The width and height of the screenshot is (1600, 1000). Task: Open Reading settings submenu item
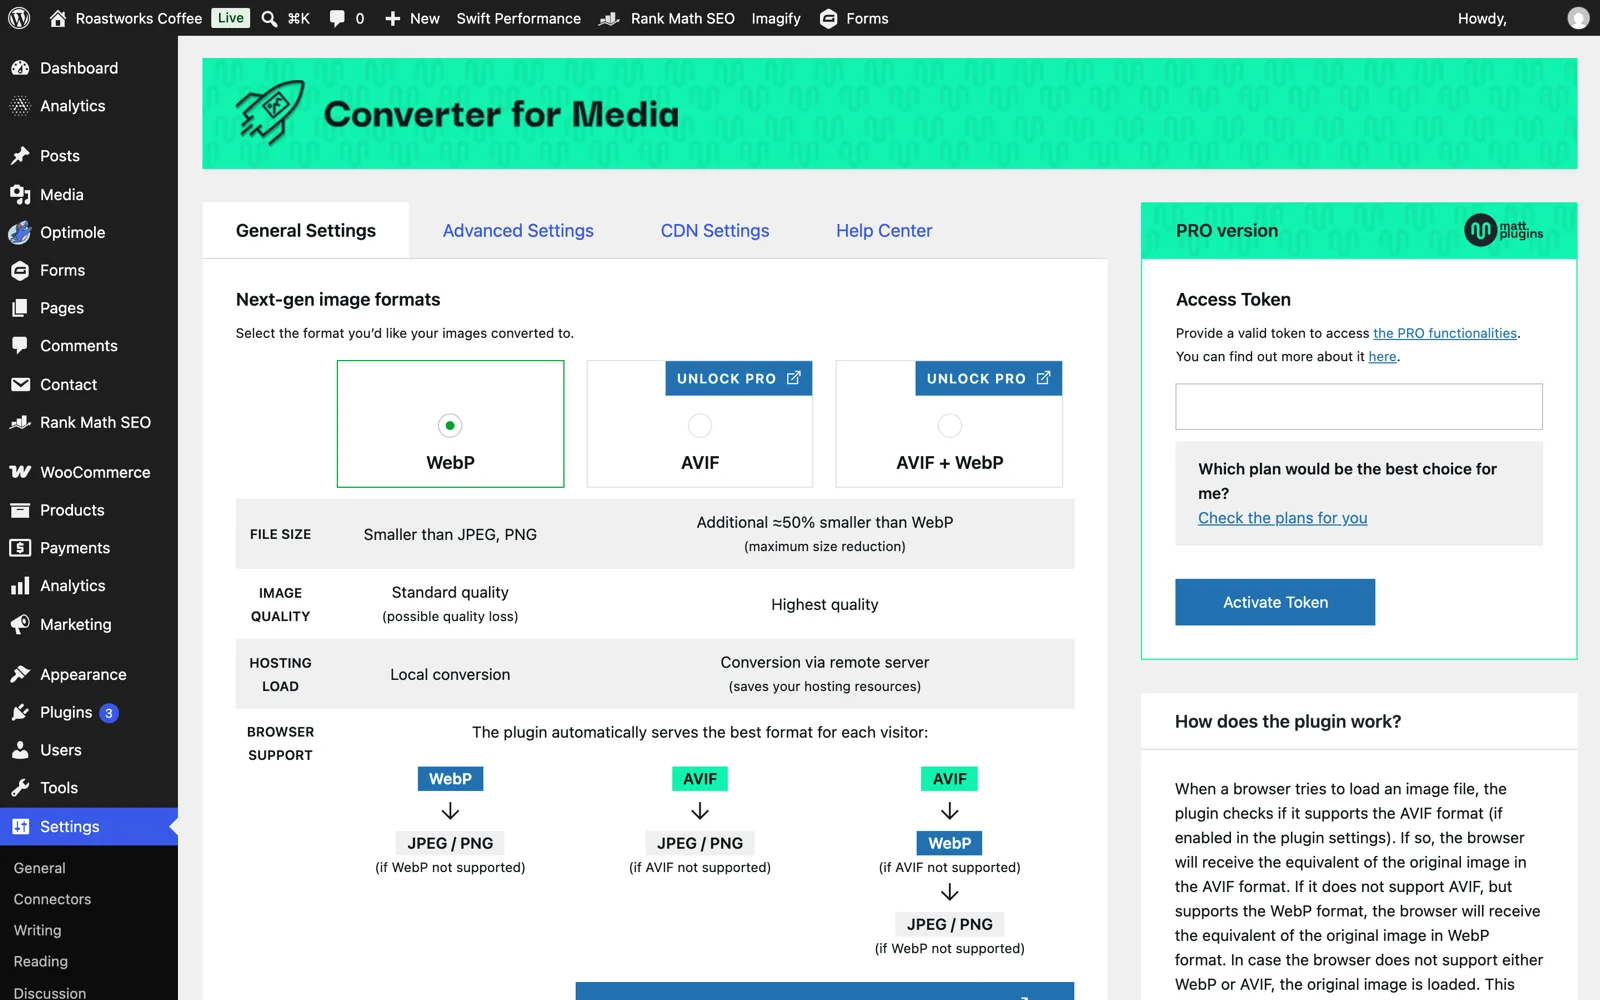[x=41, y=961]
